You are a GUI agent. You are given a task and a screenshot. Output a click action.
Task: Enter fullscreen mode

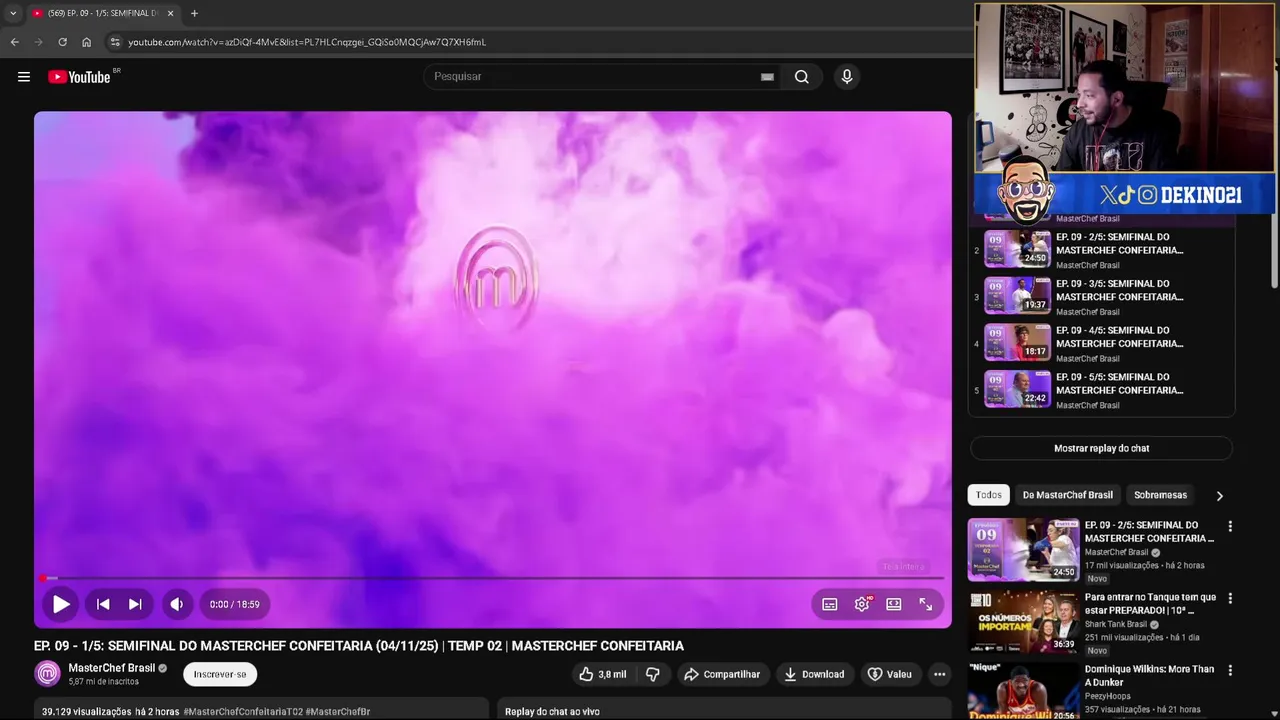click(926, 604)
